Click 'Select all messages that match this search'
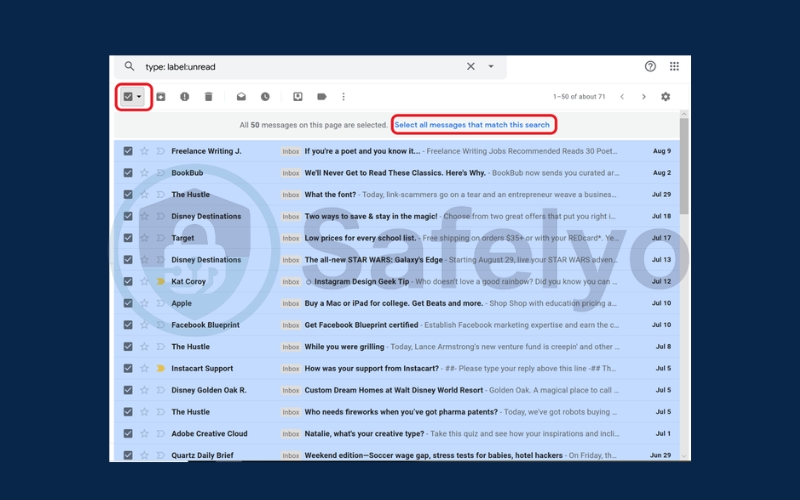Image resolution: width=800 pixels, height=500 pixels. [x=472, y=125]
